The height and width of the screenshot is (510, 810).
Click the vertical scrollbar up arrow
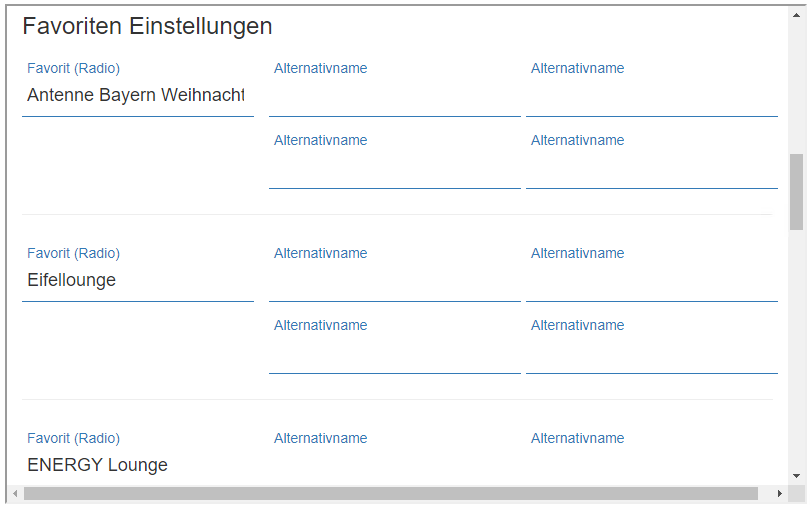click(x=796, y=14)
